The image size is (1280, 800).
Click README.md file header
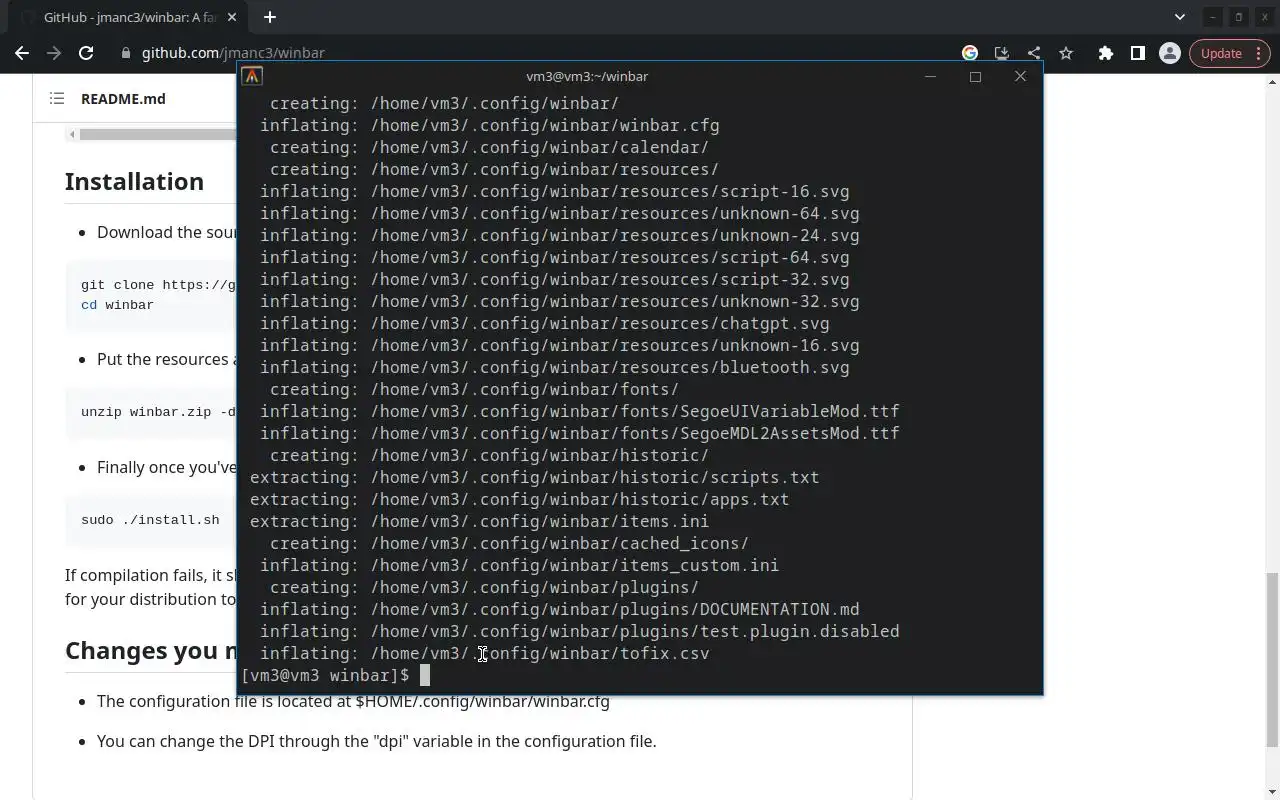click(x=123, y=98)
